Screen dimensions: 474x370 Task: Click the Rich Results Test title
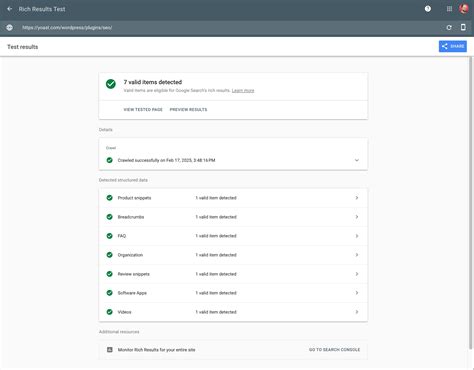(42, 9)
